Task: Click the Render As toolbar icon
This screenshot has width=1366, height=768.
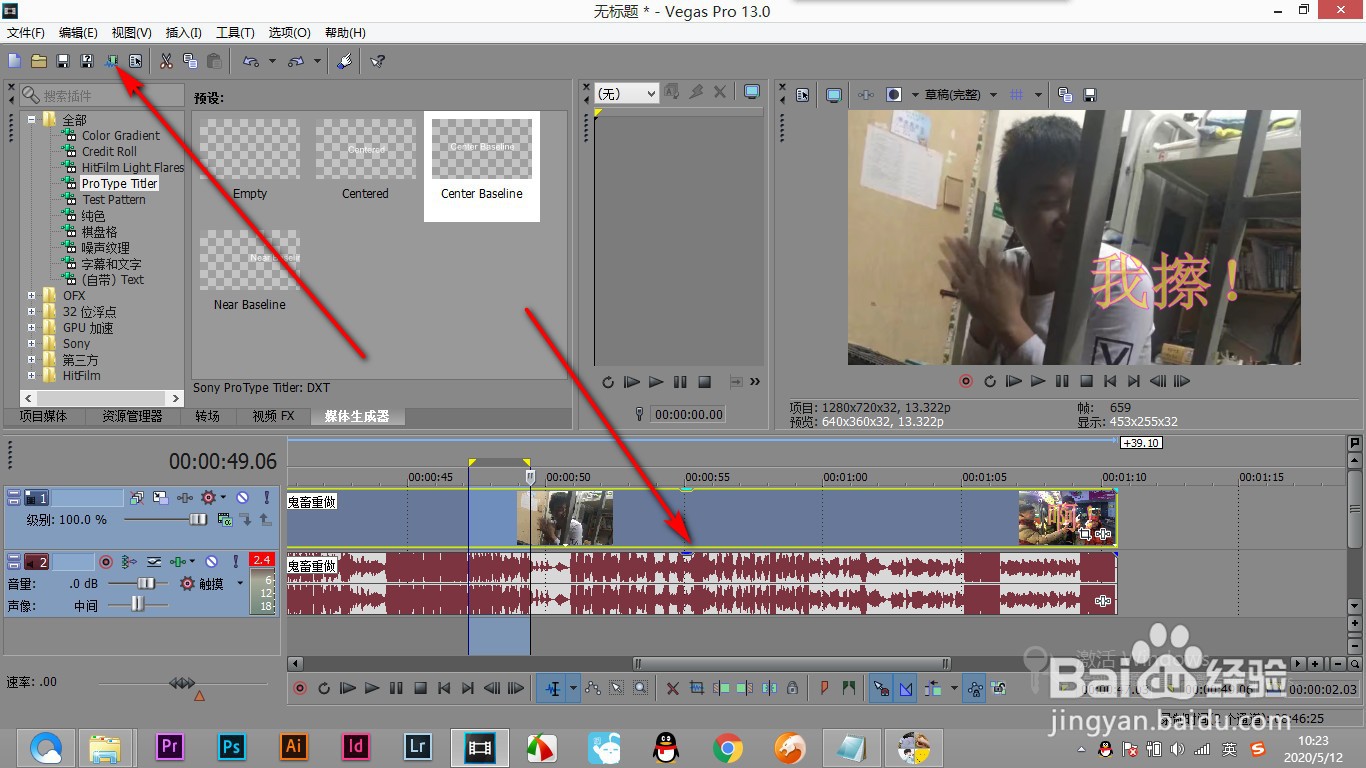Action: click(x=111, y=61)
